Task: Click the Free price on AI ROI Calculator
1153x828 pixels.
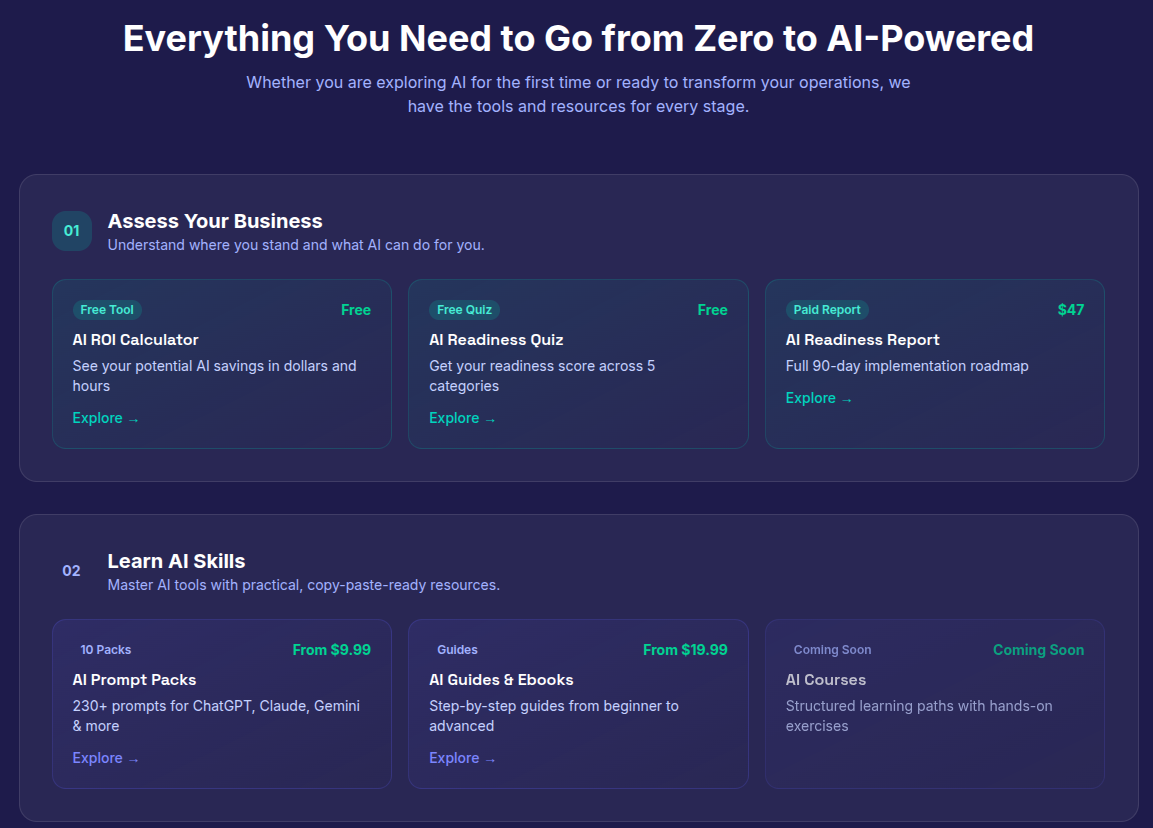Action: click(356, 310)
